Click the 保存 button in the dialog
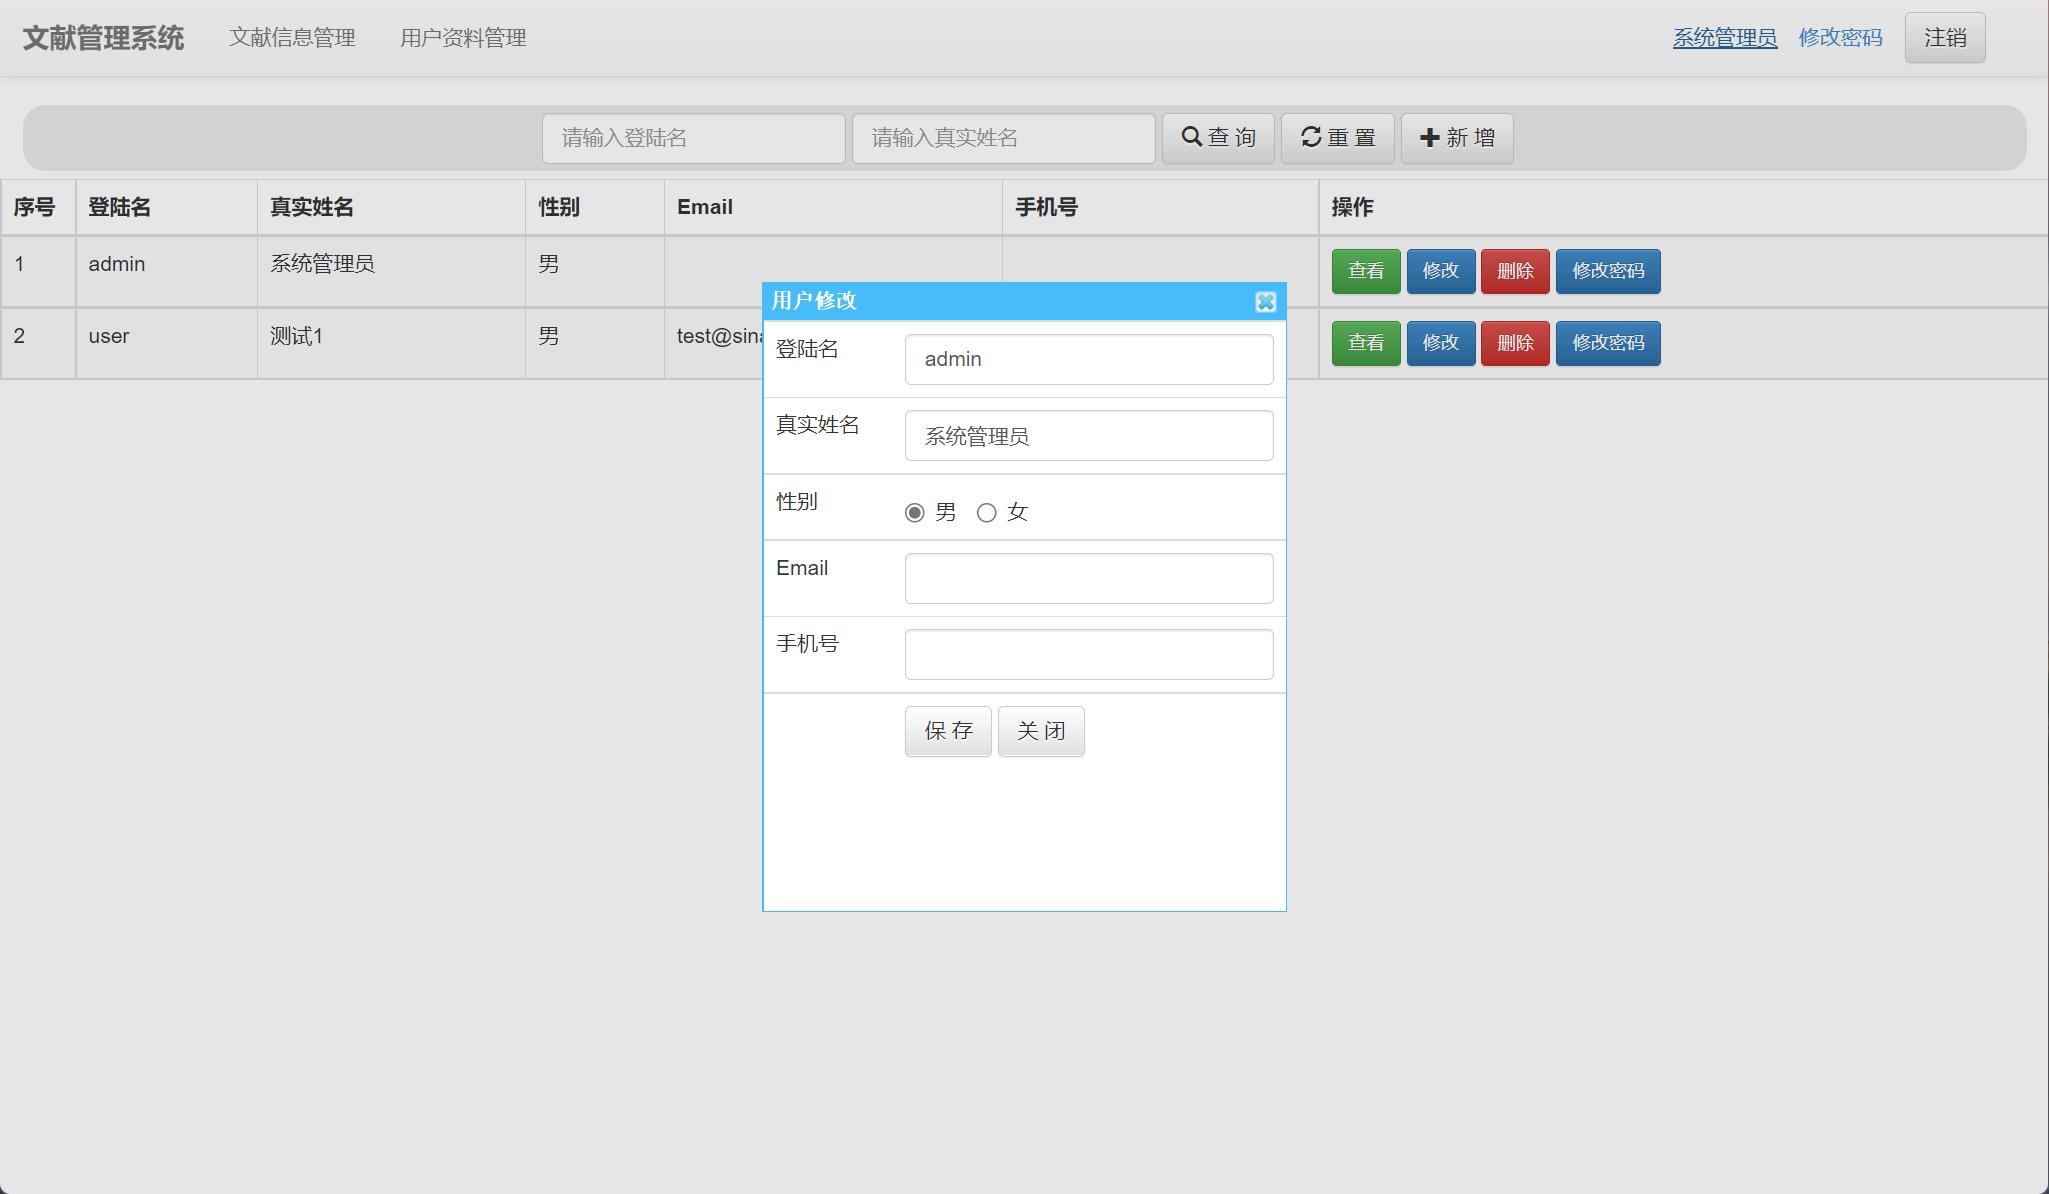The image size is (2049, 1194). tap(947, 731)
